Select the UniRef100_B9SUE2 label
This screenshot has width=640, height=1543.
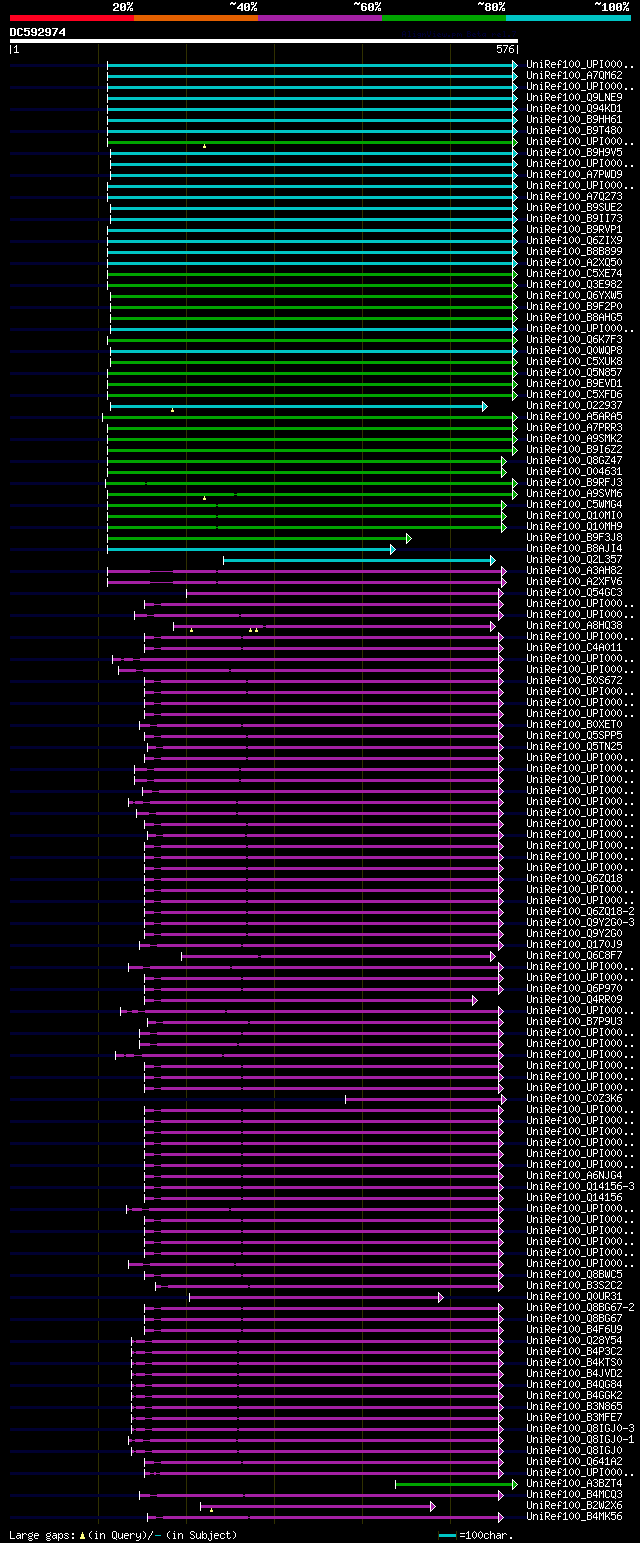574,207
